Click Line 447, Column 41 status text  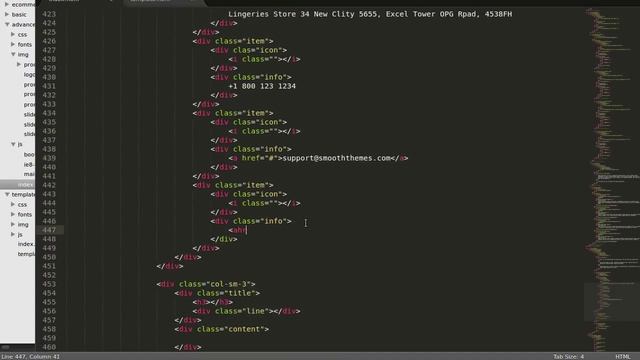coord(31,356)
